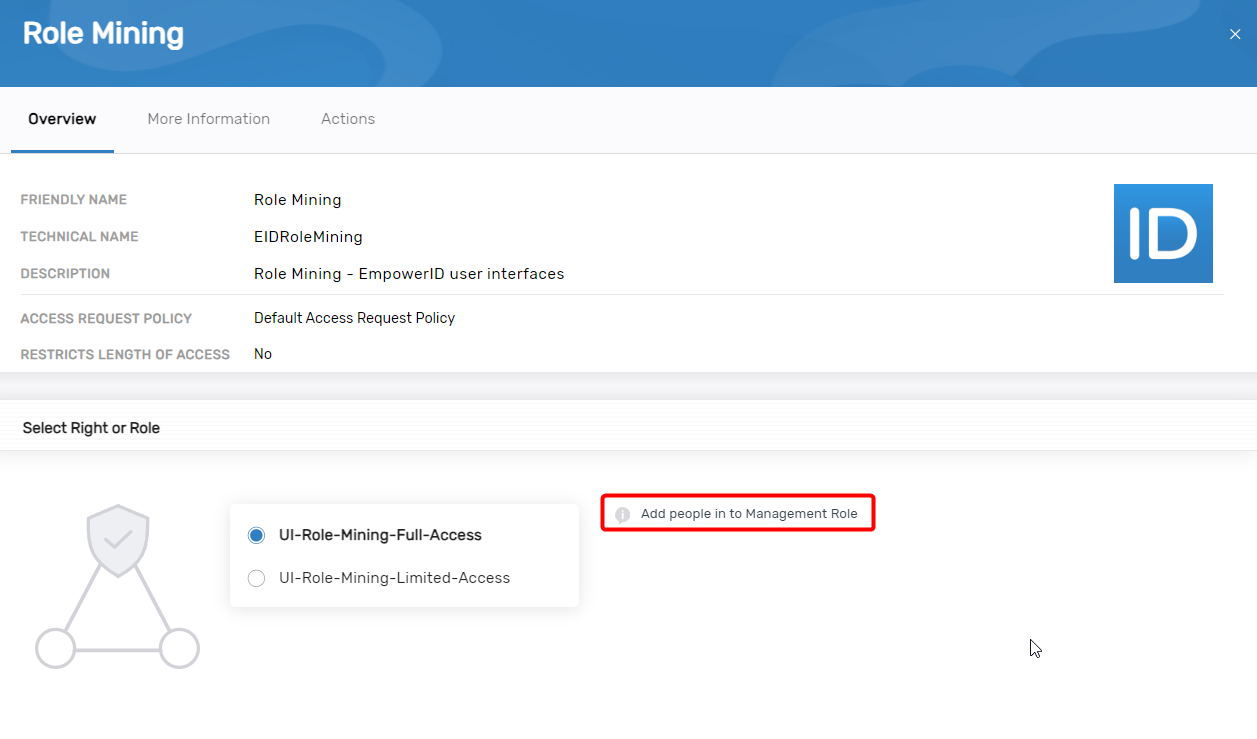Click the info icon beside Add people text

(x=622, y=513)
